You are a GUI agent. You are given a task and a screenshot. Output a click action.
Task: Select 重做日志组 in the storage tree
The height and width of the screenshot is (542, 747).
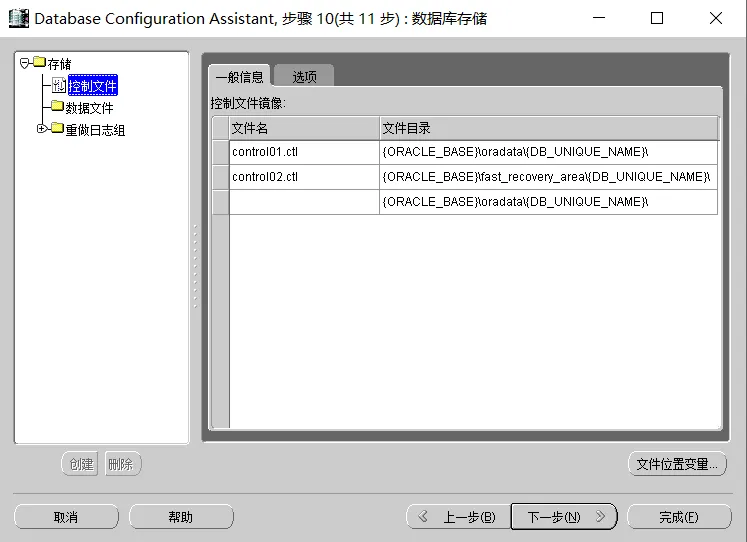[95, 130]
